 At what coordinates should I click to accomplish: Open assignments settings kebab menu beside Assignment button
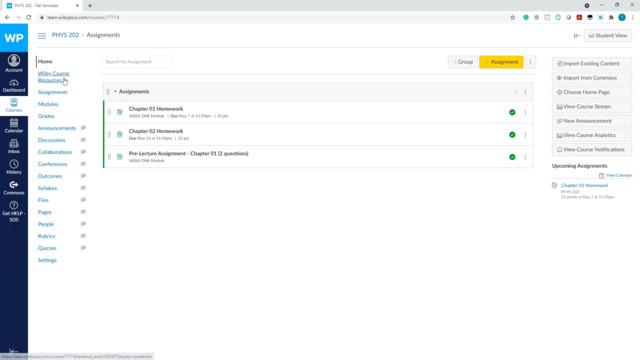[530, 62]
